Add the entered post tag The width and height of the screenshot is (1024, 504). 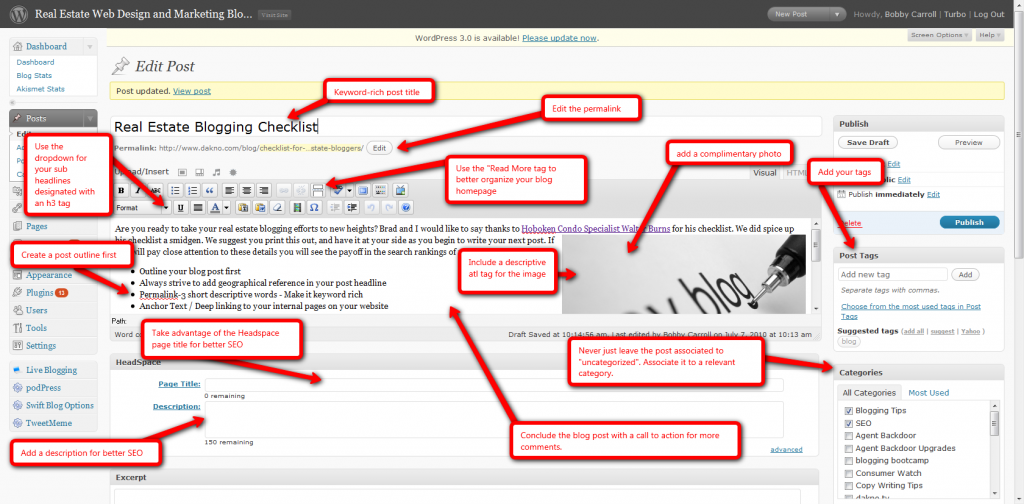click(x=965, y=275)
